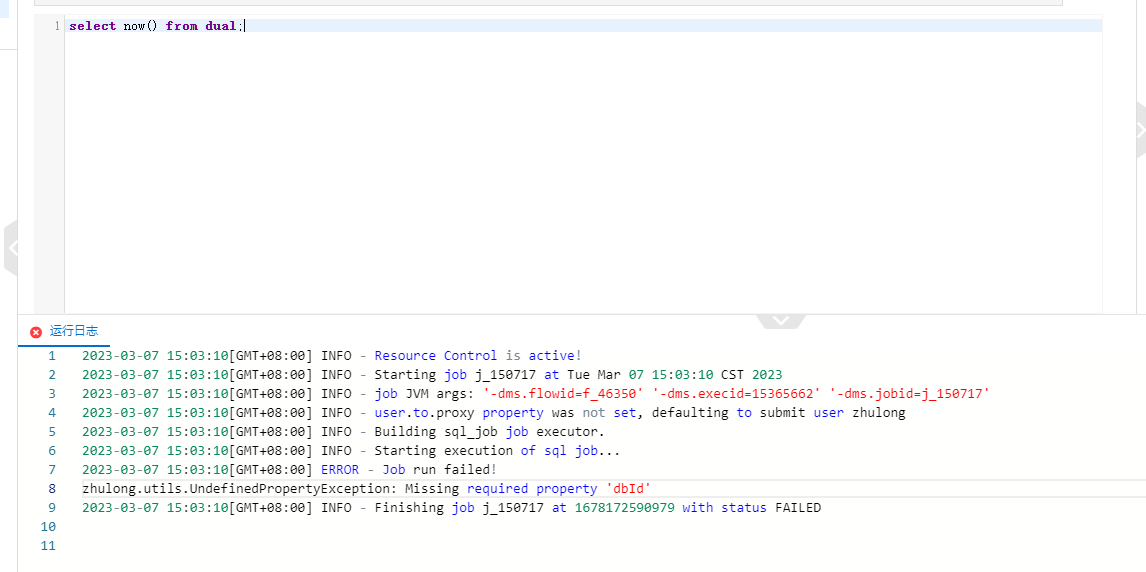Screen dimensions: 1146x572
Task: Click the red error icon beside 运行日志
Action: coord(36,332)
